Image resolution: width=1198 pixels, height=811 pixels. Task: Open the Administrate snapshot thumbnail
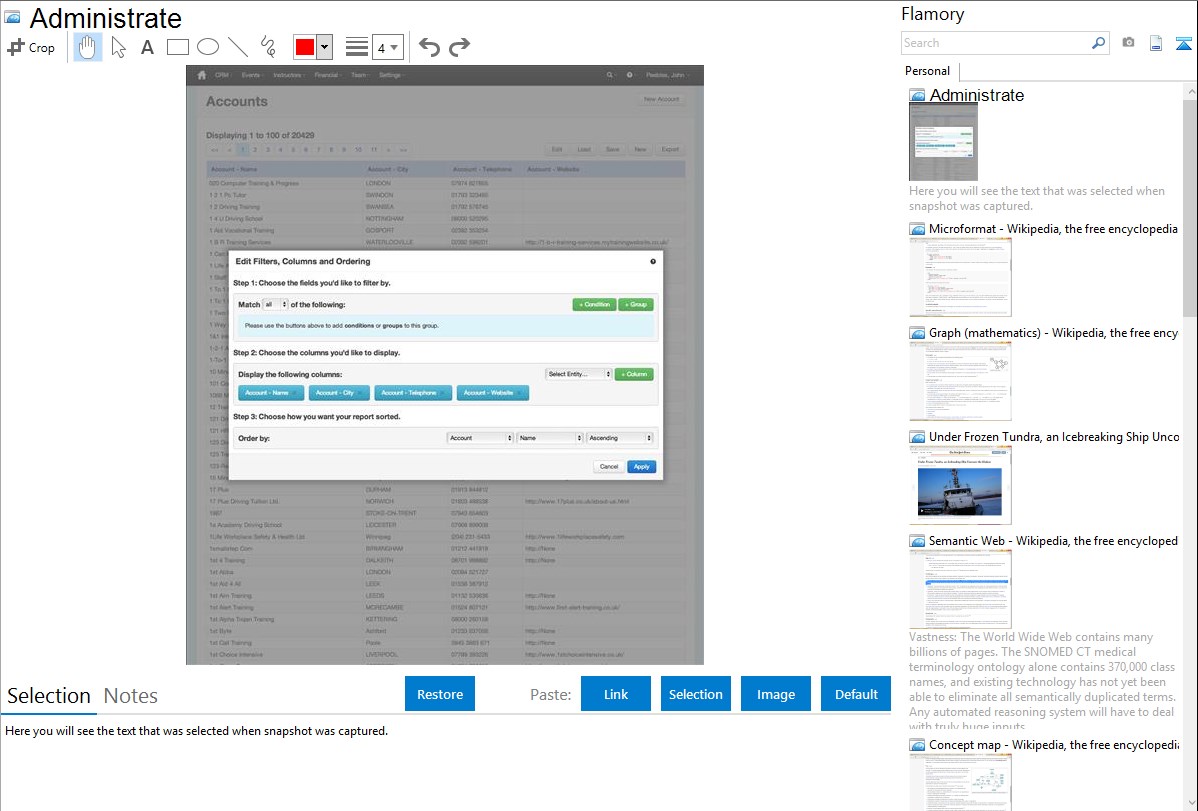click(944, 143)
